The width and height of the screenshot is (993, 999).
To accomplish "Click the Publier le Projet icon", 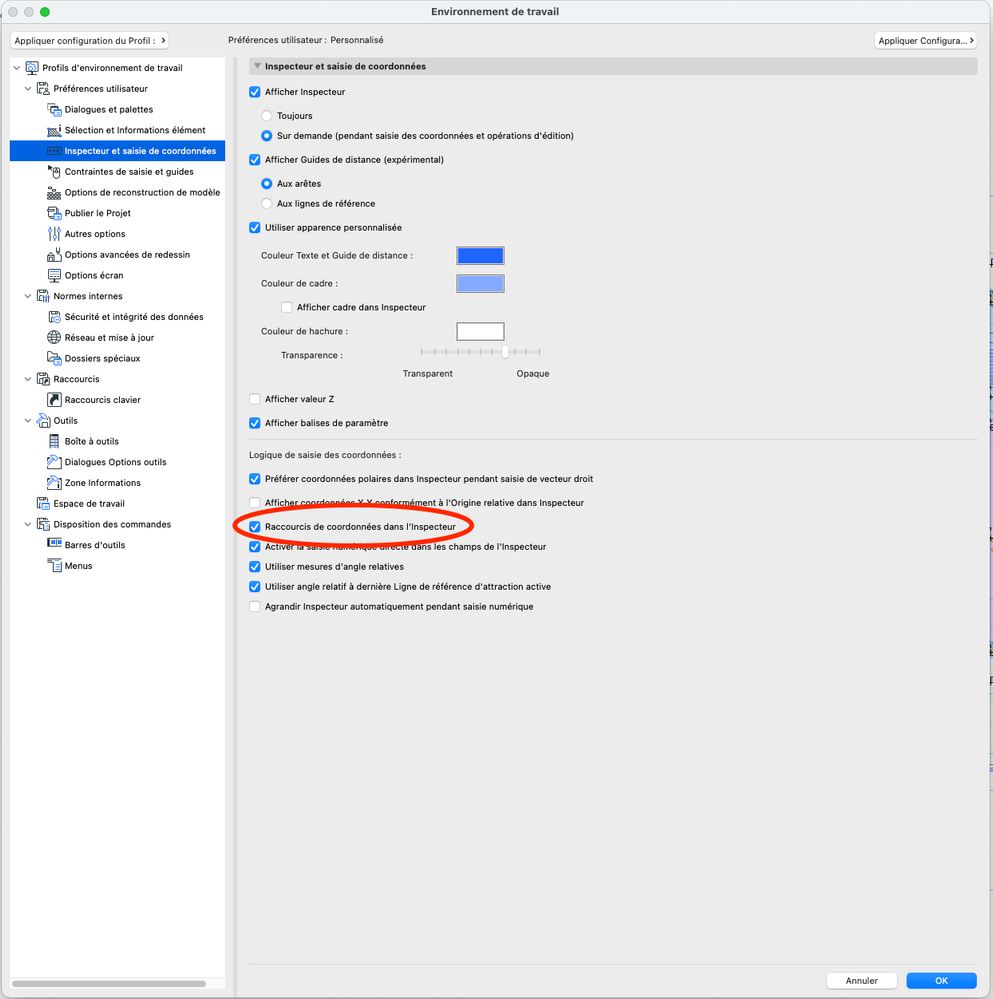I will pyautogui.click(x=54, y=213).
